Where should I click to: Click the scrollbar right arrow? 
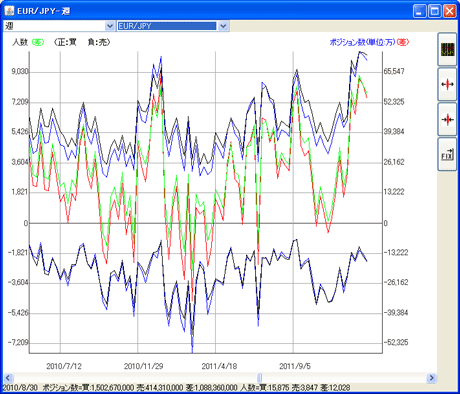point(431,378)
